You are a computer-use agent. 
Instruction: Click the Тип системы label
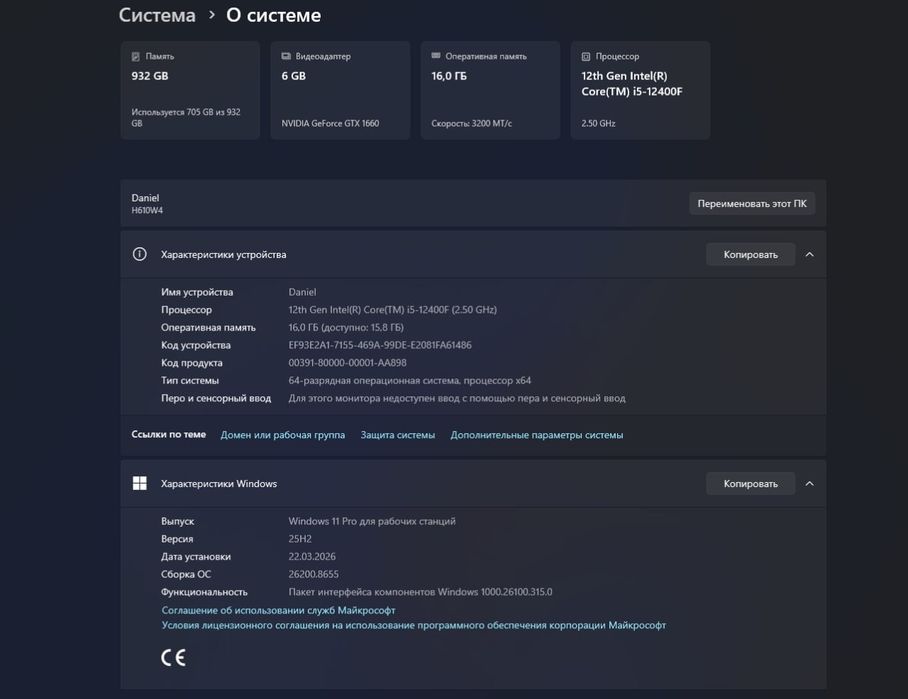click(x=190, y=380)
